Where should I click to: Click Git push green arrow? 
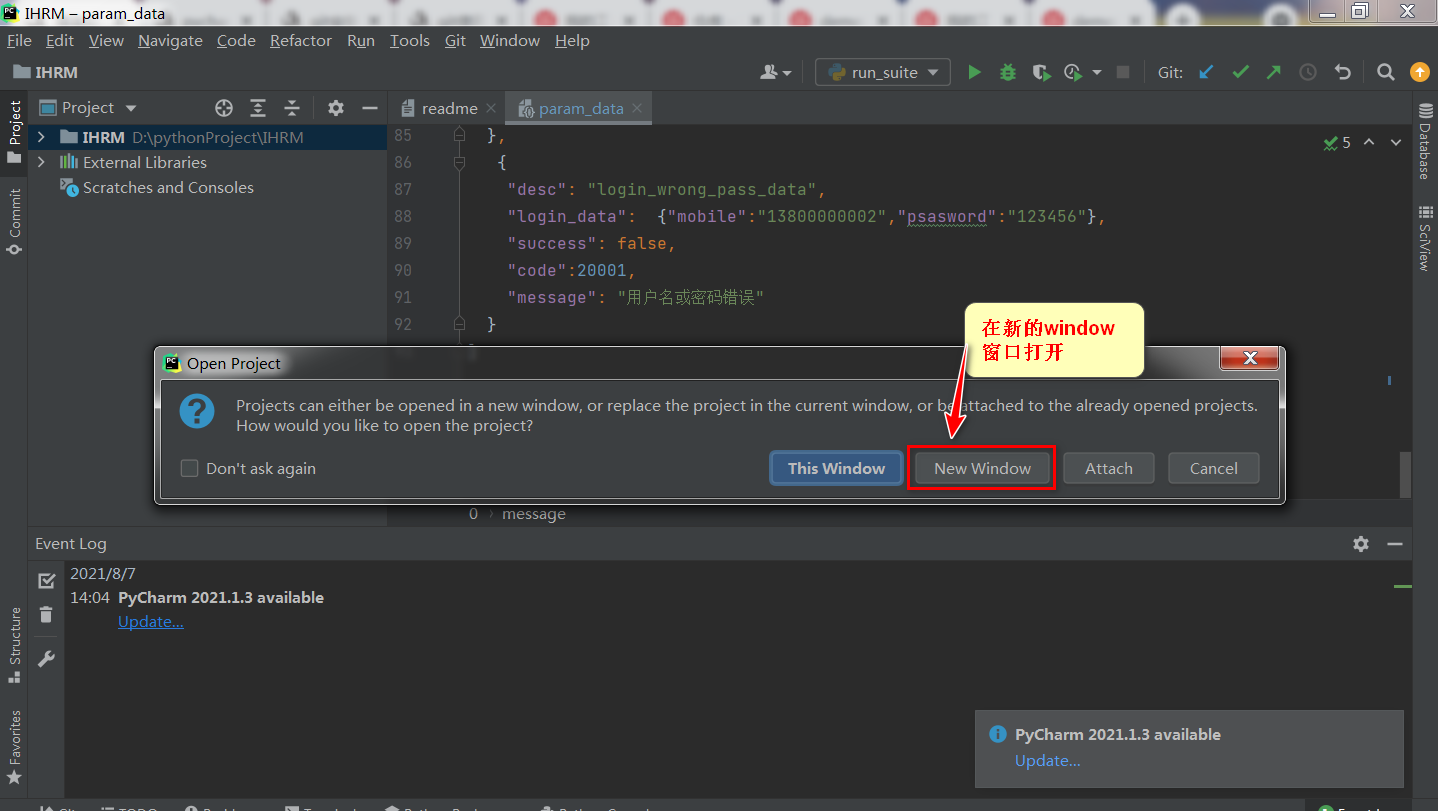(x=1273, y=72)
